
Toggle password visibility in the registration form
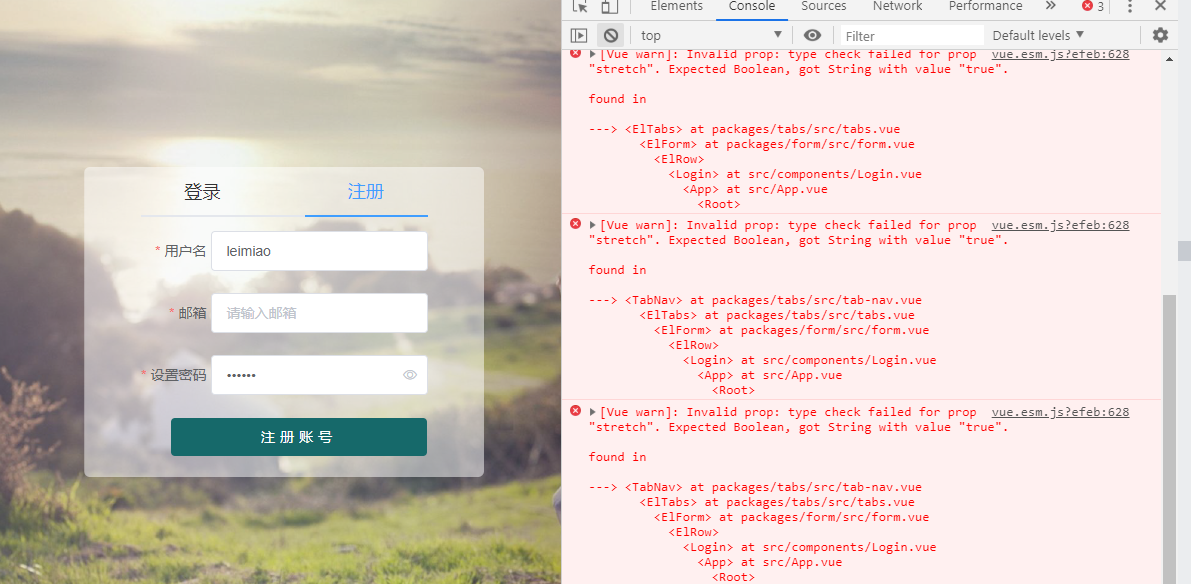[410, 374]
